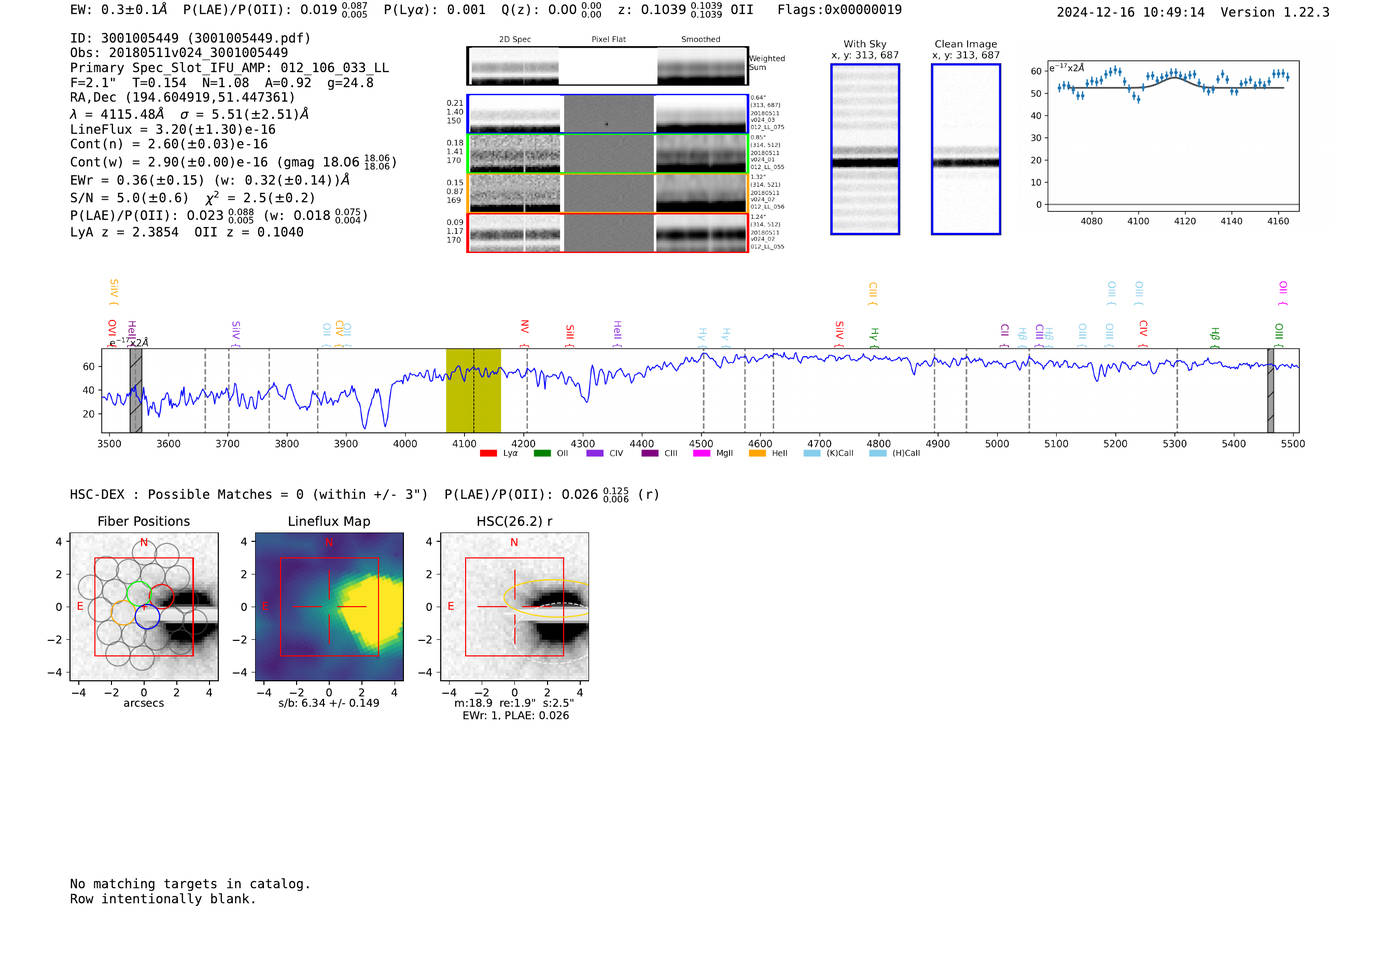Click the Gaussian line-fit plot near 4120
This screenshot has width=1400, height=953.
tap(1173, 137)
